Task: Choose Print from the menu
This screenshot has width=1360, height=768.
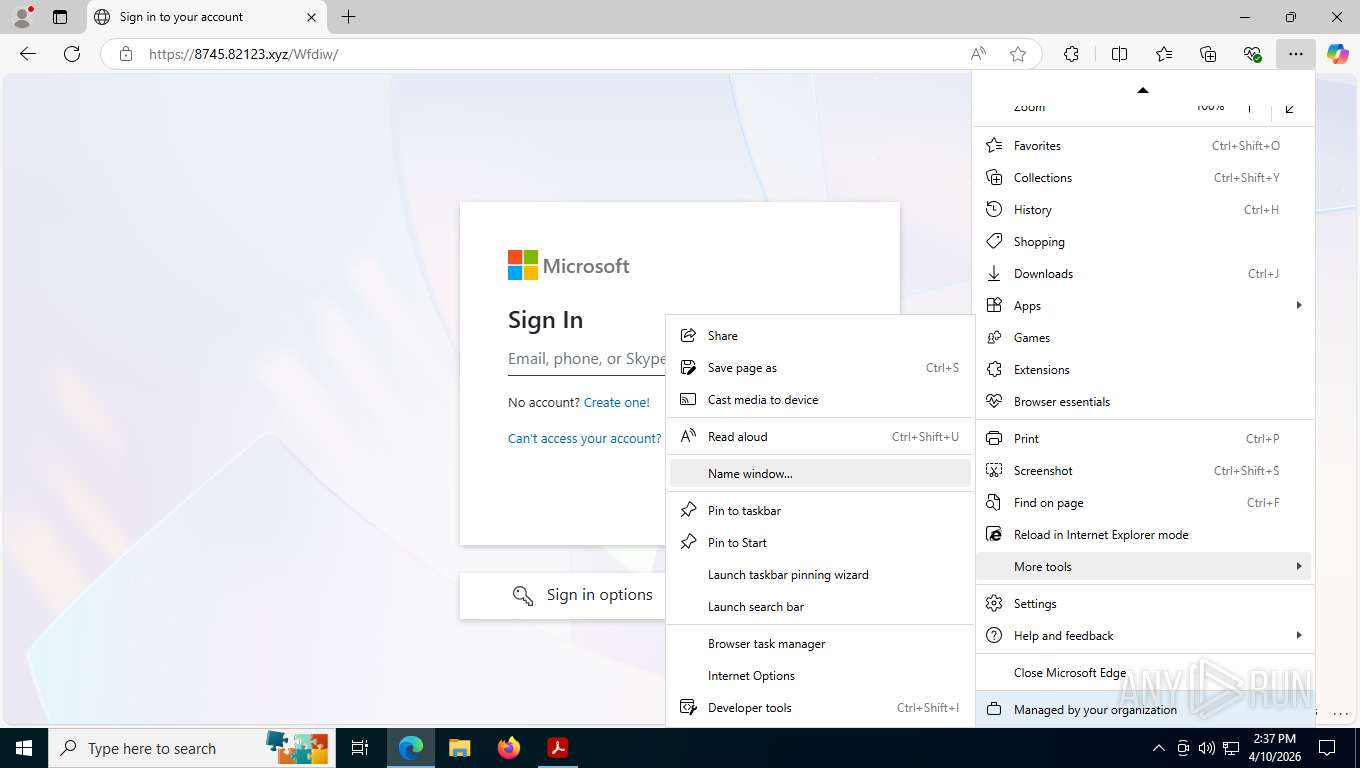Action: click(x=1143, y=439)
